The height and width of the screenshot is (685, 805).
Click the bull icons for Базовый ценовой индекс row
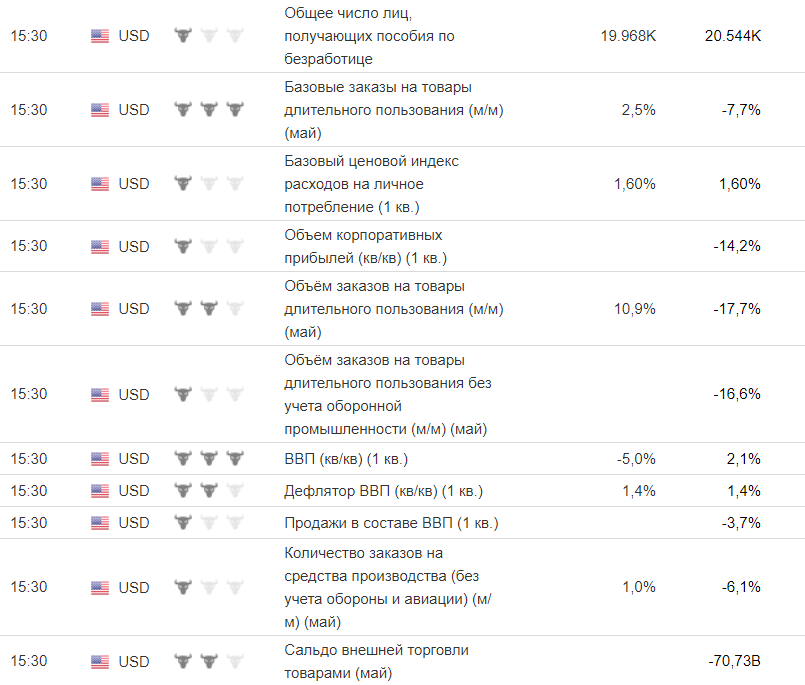pyautogui.click(x=209, y=184)
